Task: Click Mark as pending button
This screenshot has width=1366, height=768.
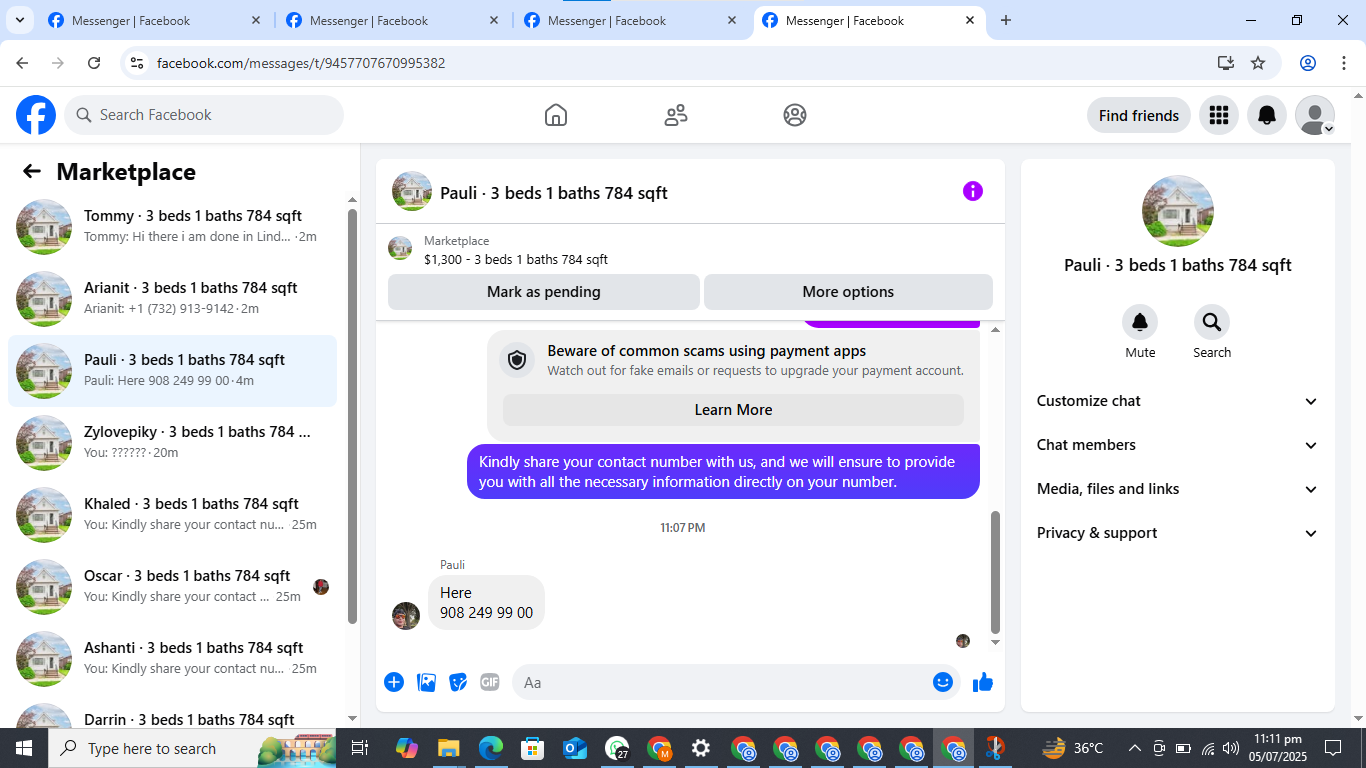Action: coord(544,292)
